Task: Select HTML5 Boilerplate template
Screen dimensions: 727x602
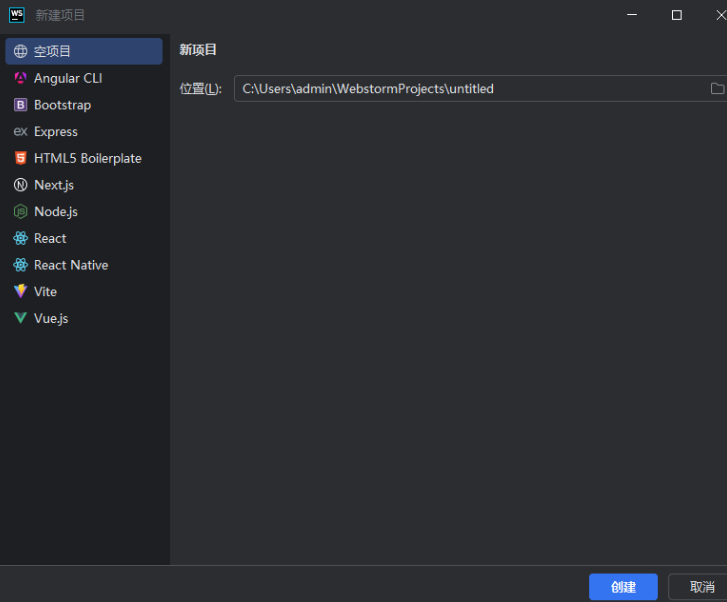Action: pyautogui.click(x=84, y=158)
